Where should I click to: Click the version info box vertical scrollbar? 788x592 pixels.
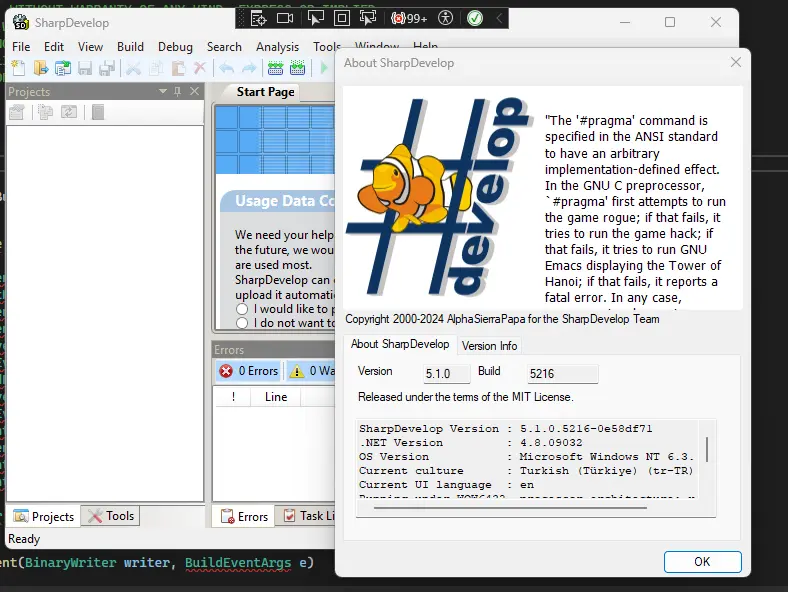[707, 449]
